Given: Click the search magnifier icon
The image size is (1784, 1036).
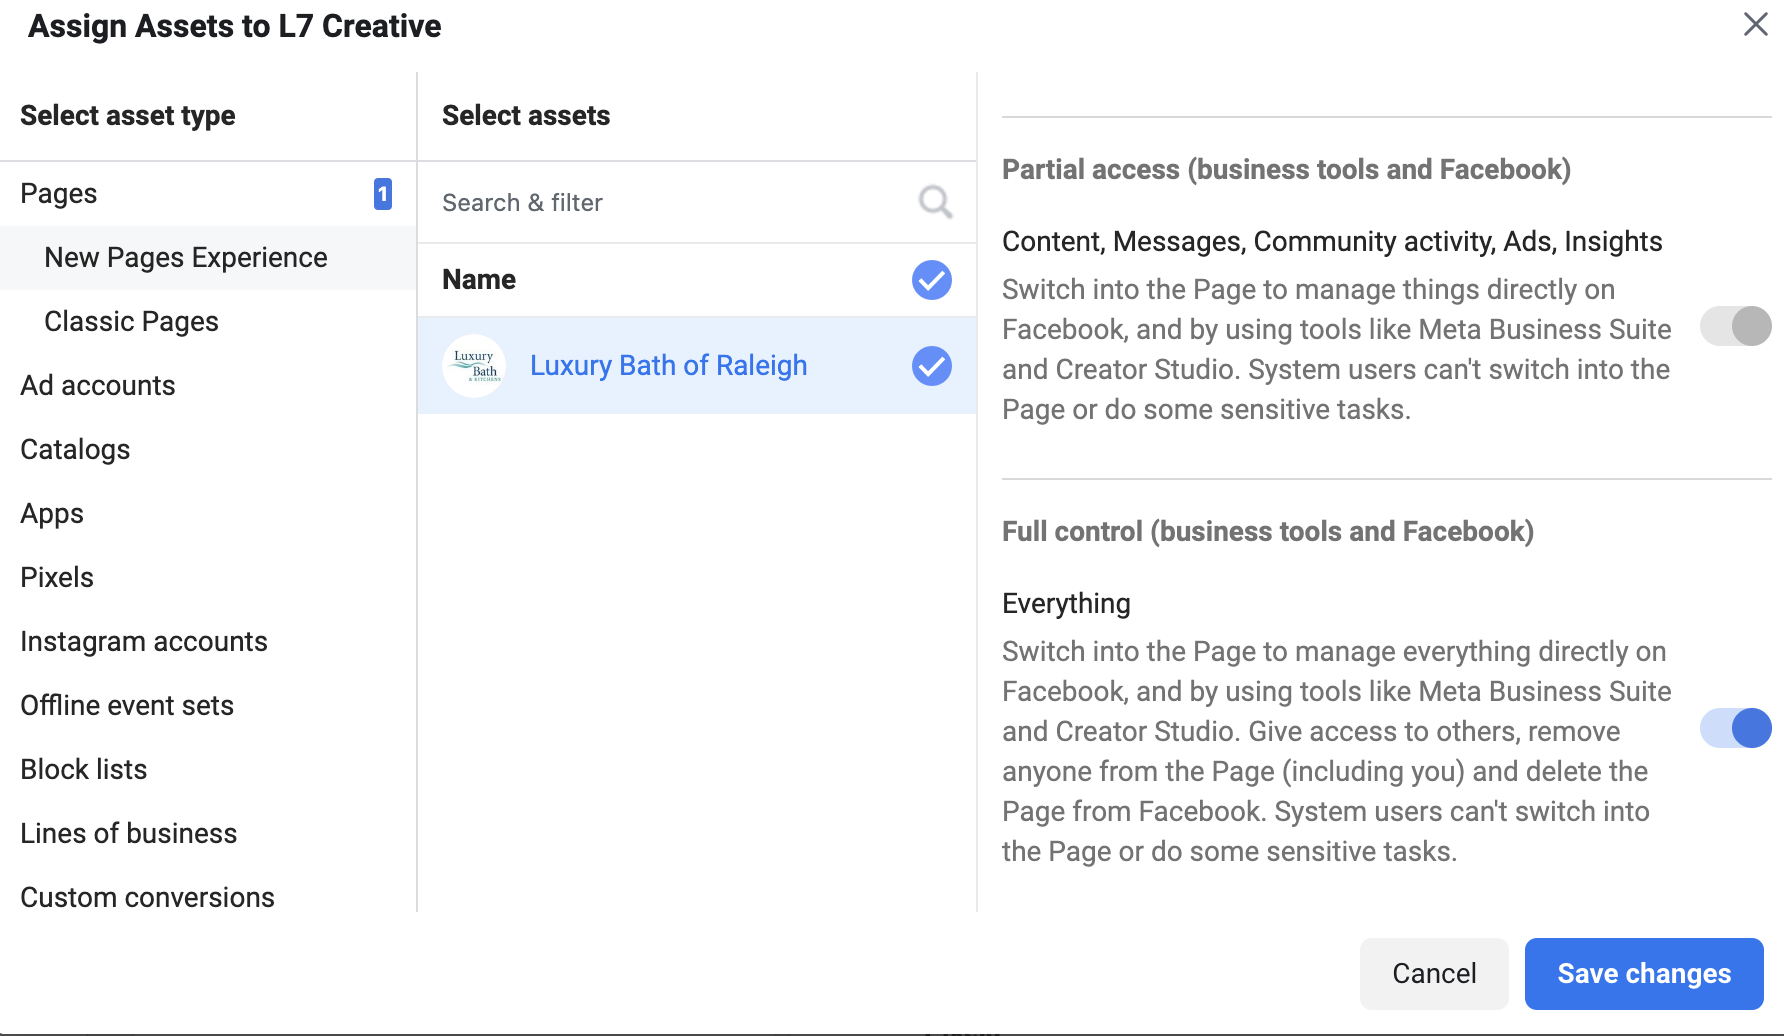Looking at the screenshot, I should 934,201.
